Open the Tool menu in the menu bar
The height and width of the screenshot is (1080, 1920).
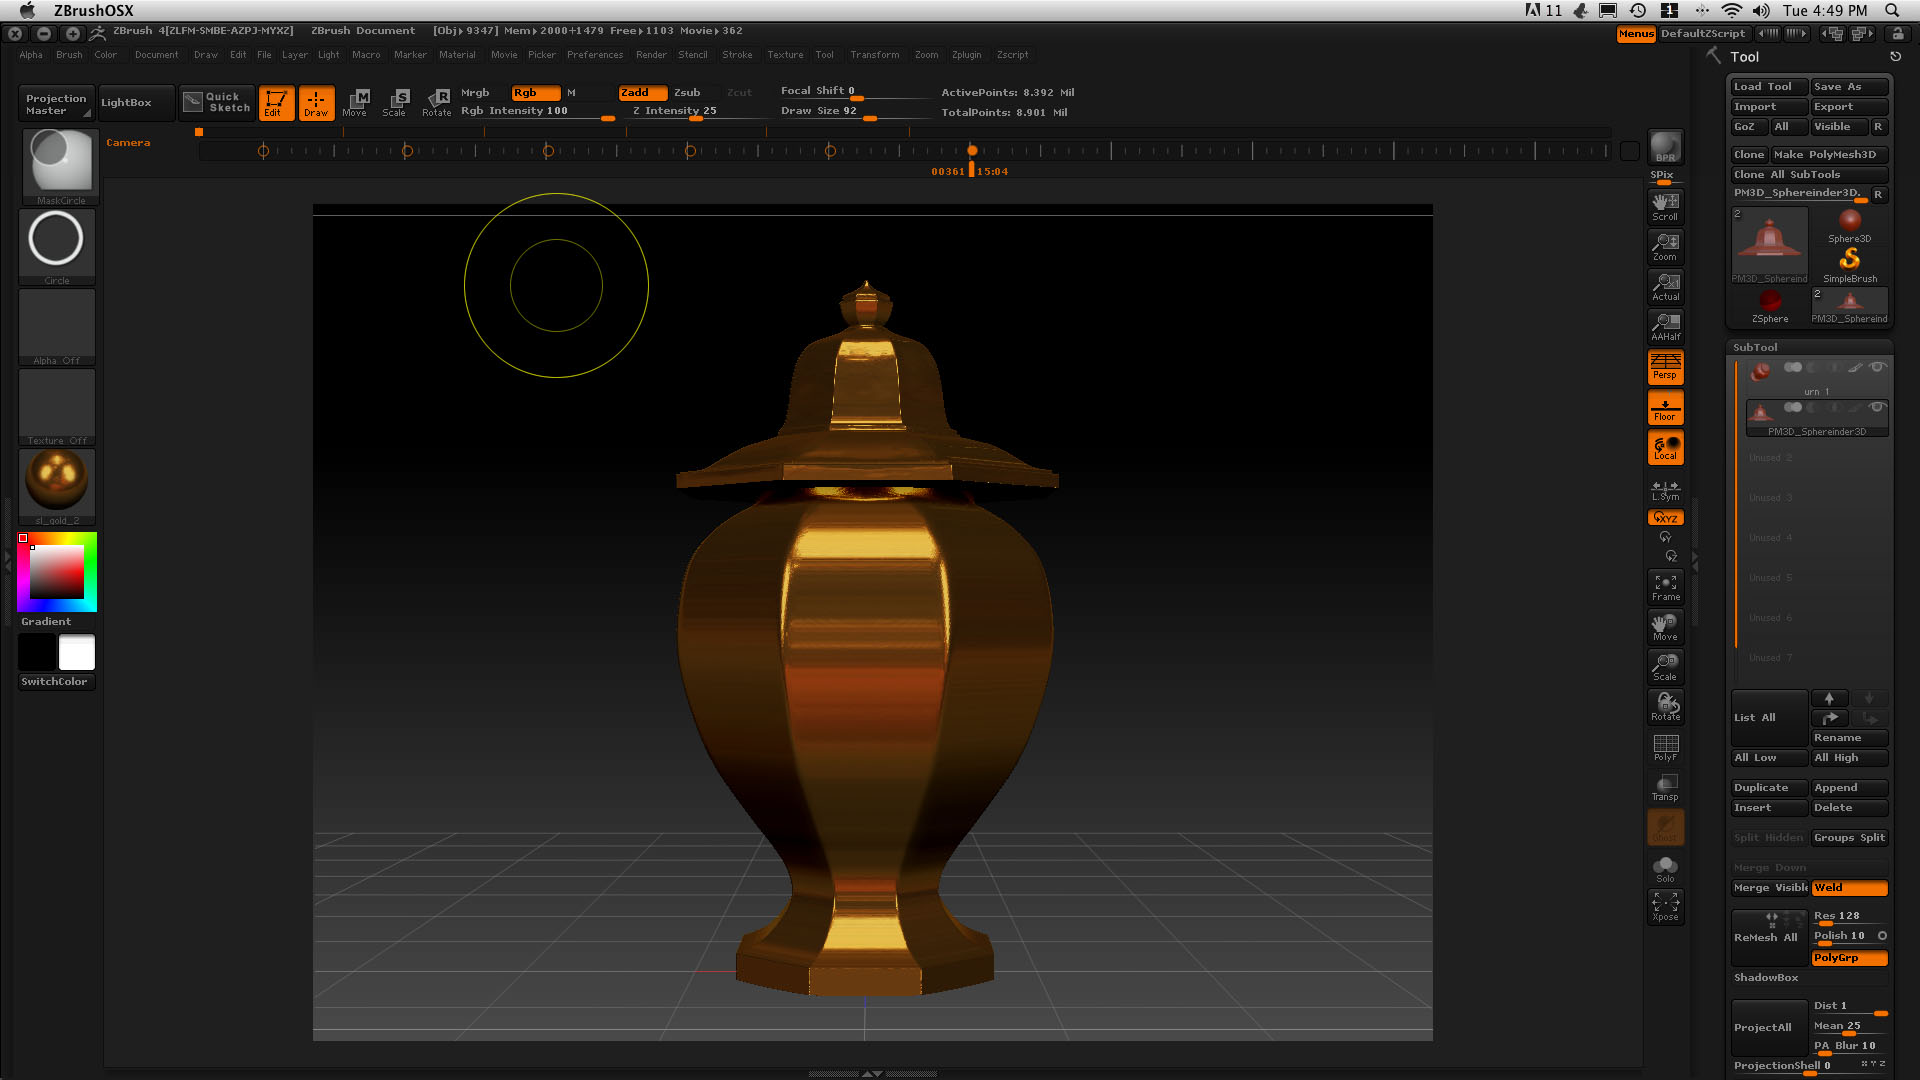click(824, 55)
